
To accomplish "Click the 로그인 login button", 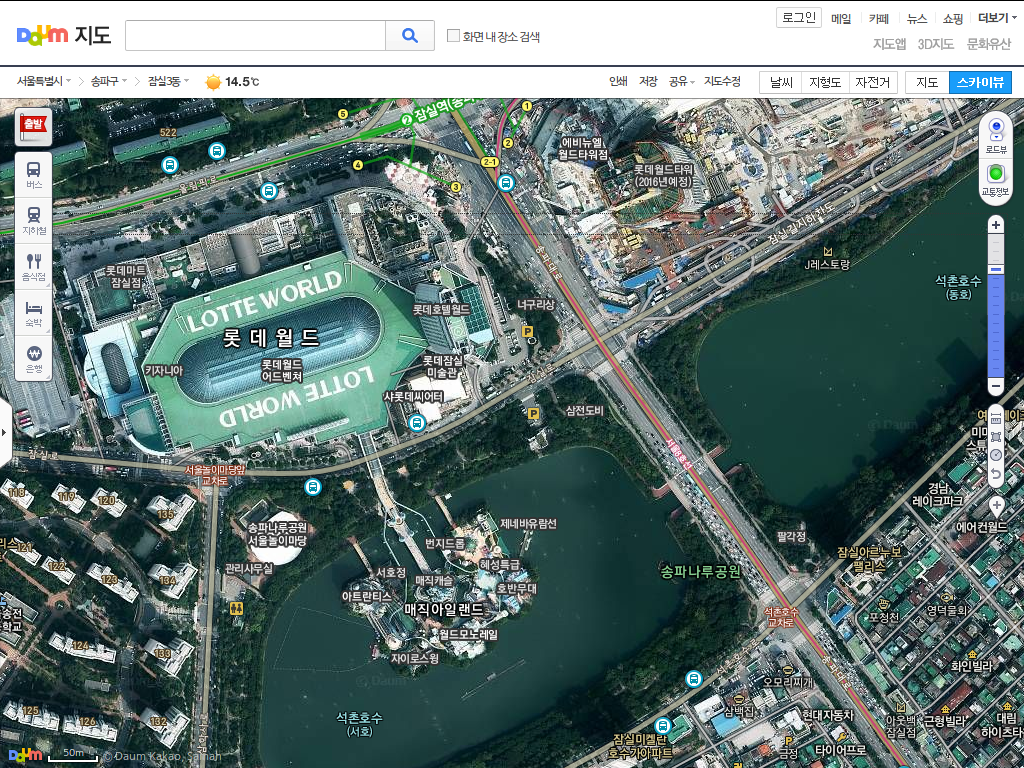I will tap(799, 18).
